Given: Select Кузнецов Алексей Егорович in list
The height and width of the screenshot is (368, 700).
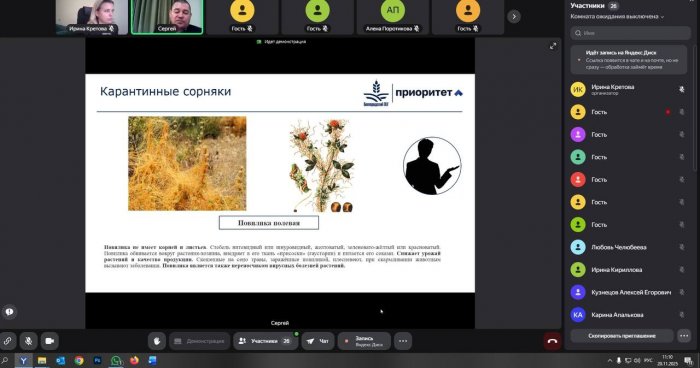Looking at the screenshot, I should pyautogui.click(x=629, y=292).
